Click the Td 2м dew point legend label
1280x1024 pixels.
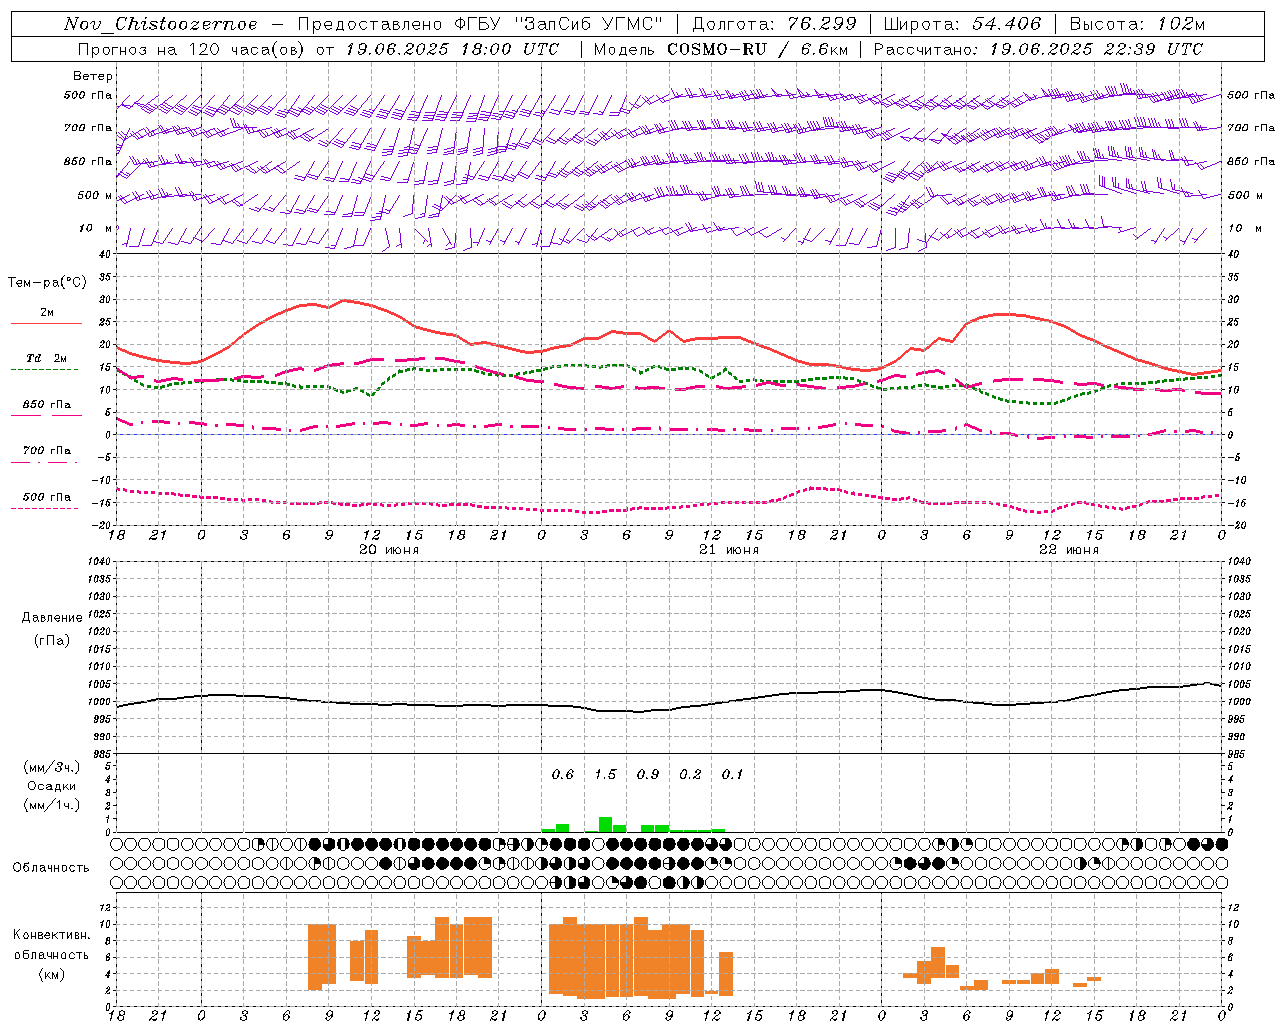pyautogui.click(x=47, y=358)
